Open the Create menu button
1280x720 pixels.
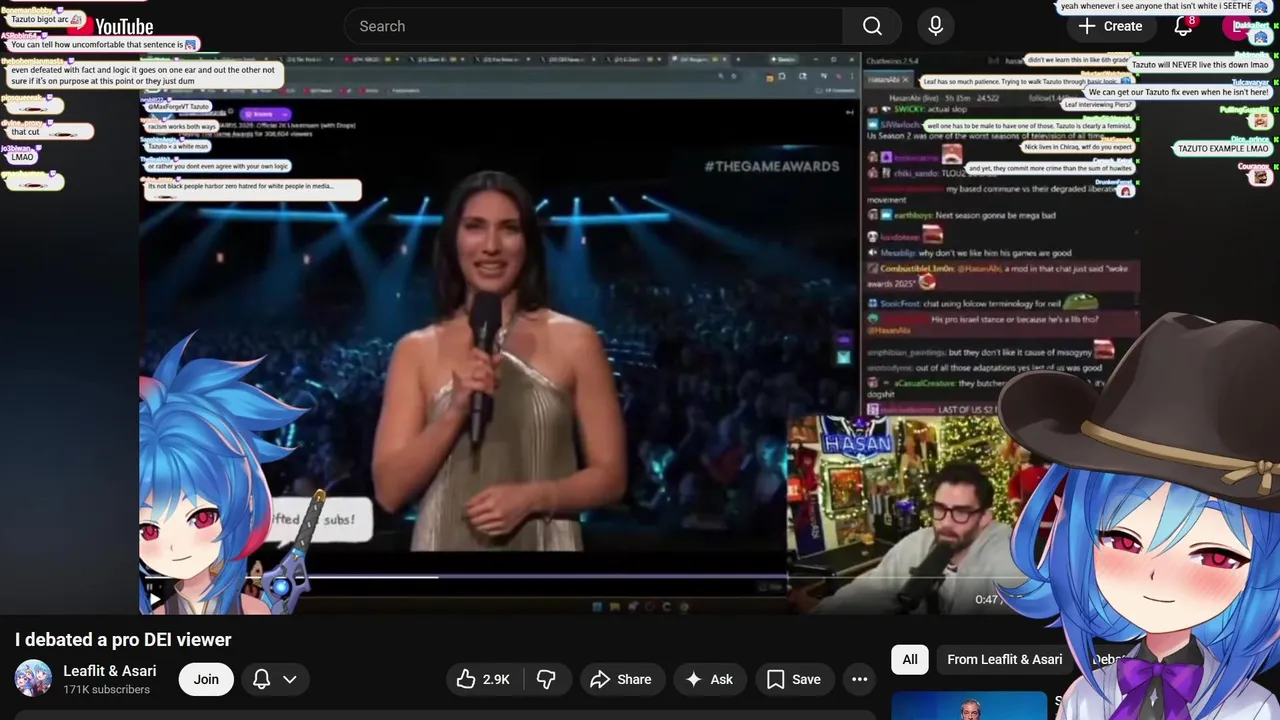click(x=1110, y=26)
